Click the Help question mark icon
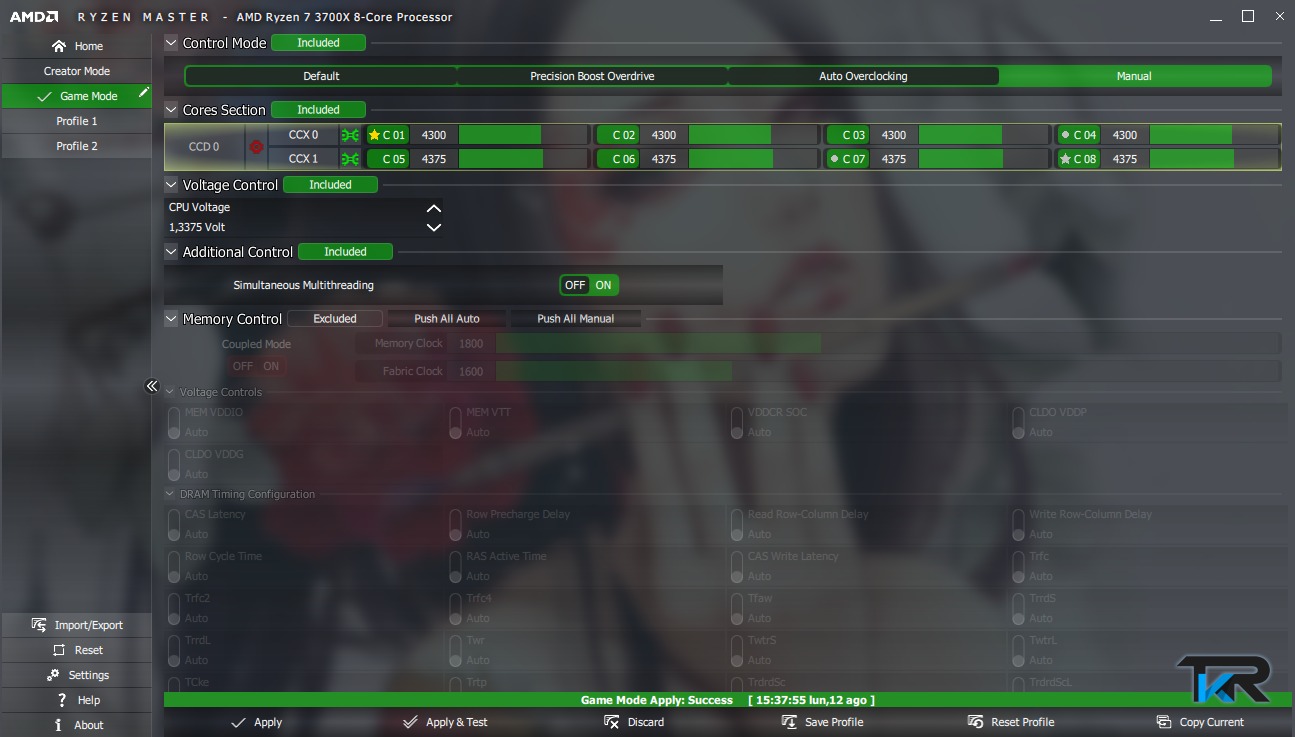 coord(62,700)
